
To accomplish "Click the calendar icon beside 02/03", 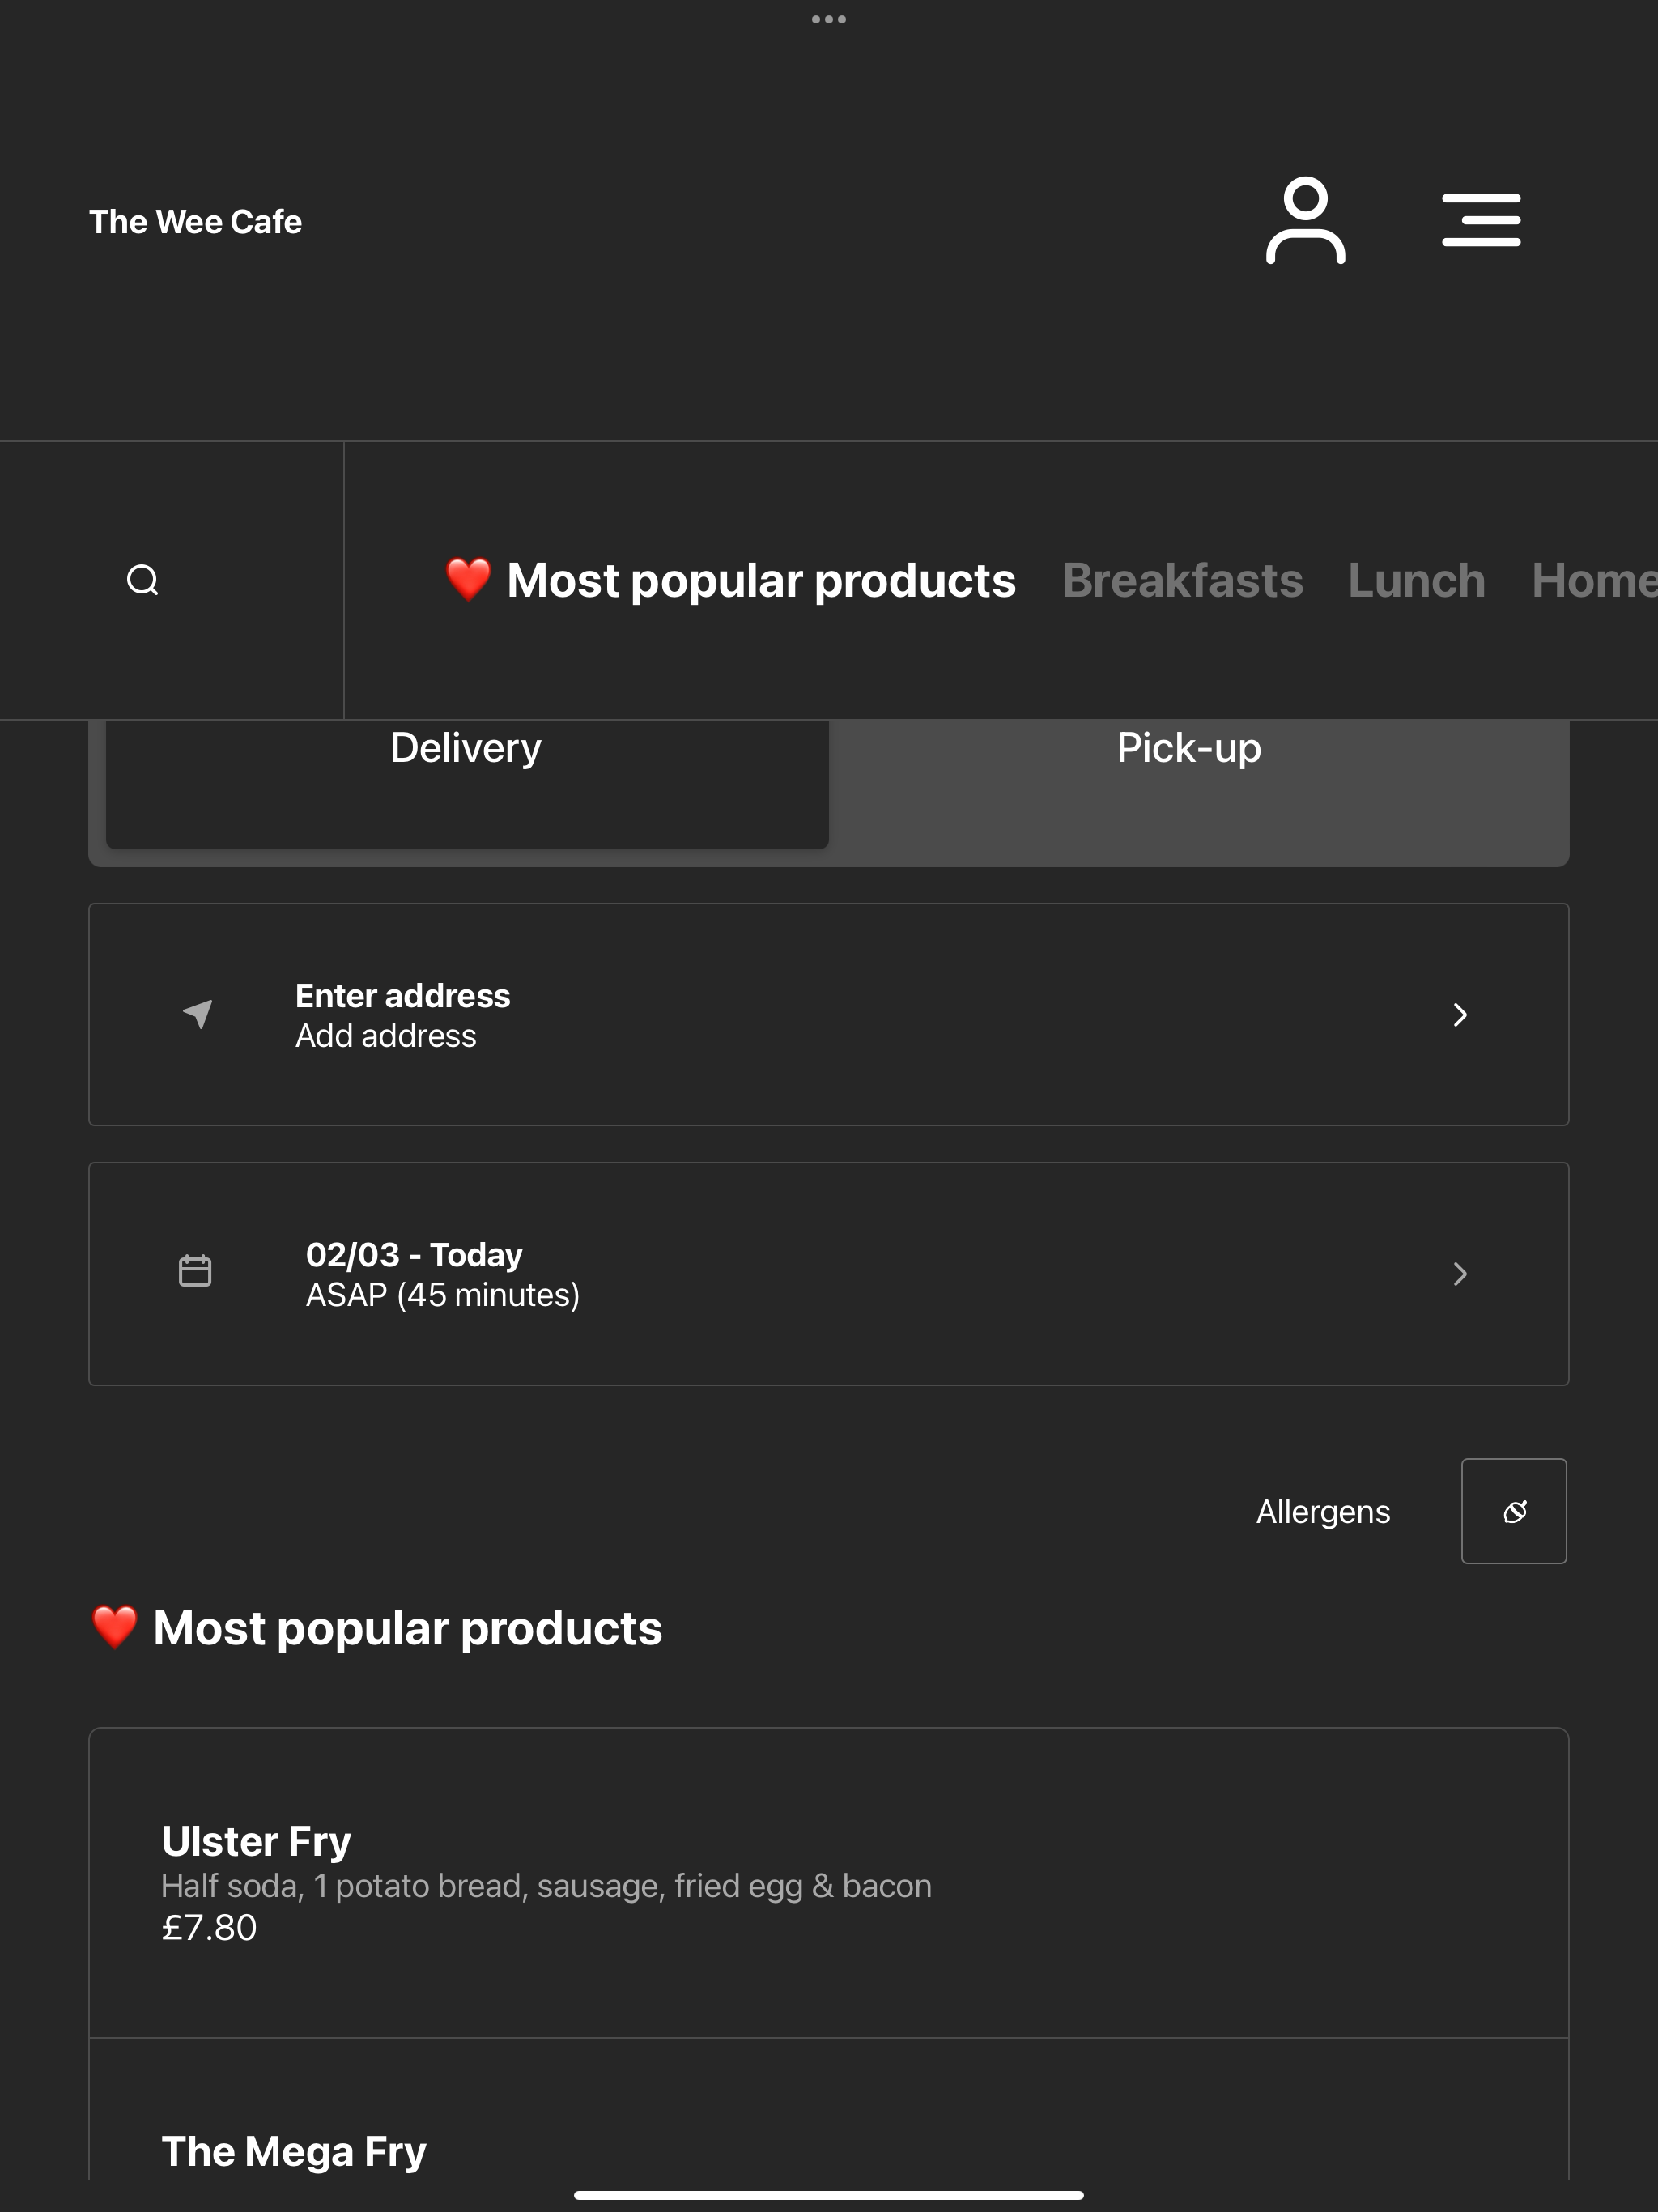I will coord(195,1271).
